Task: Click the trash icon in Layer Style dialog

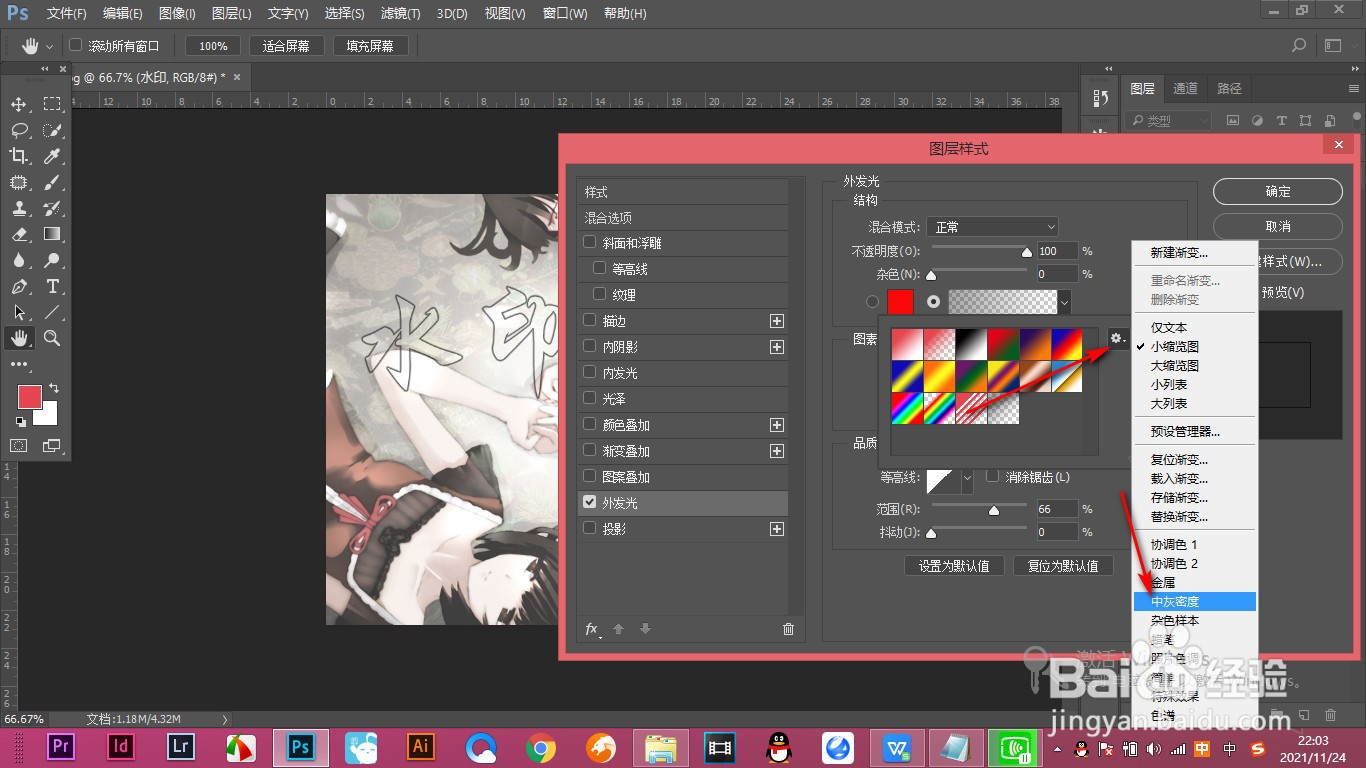Action: [x=788, y=629]
